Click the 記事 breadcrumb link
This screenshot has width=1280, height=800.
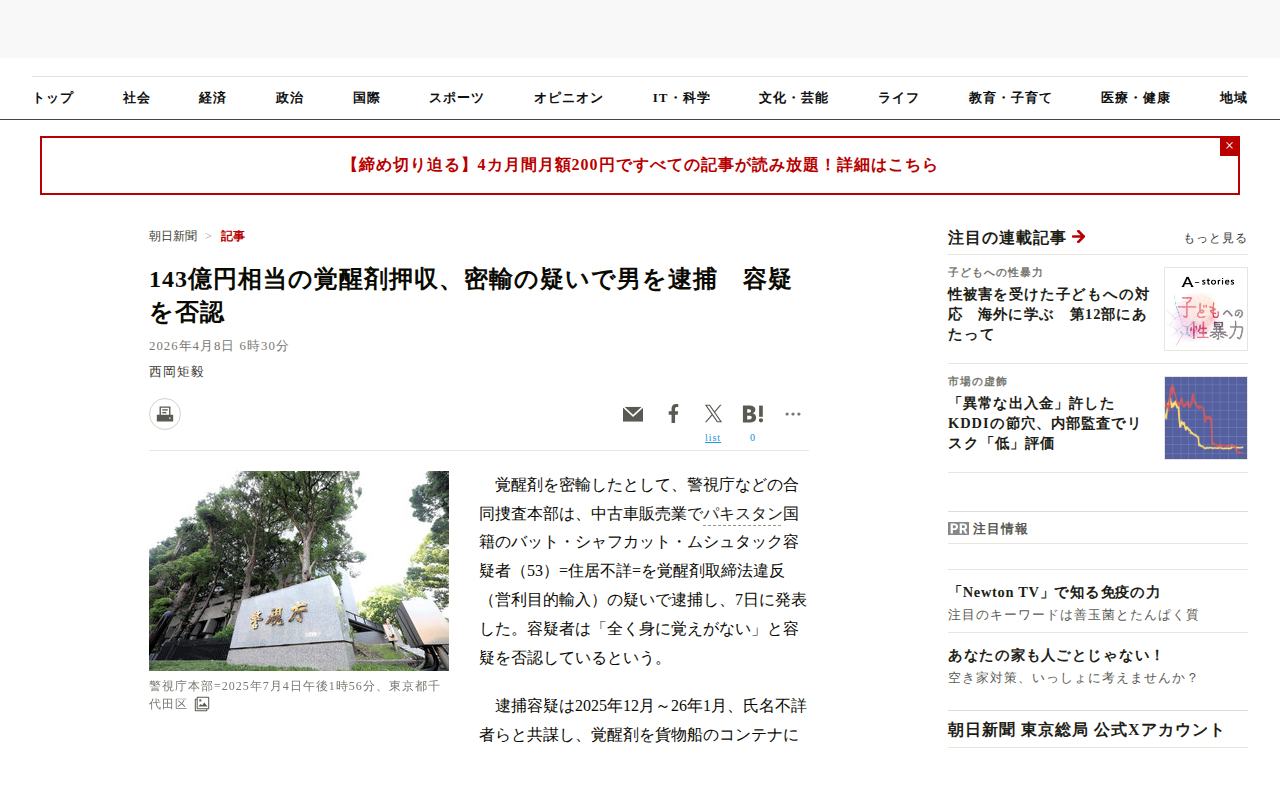tap(233, 236)
